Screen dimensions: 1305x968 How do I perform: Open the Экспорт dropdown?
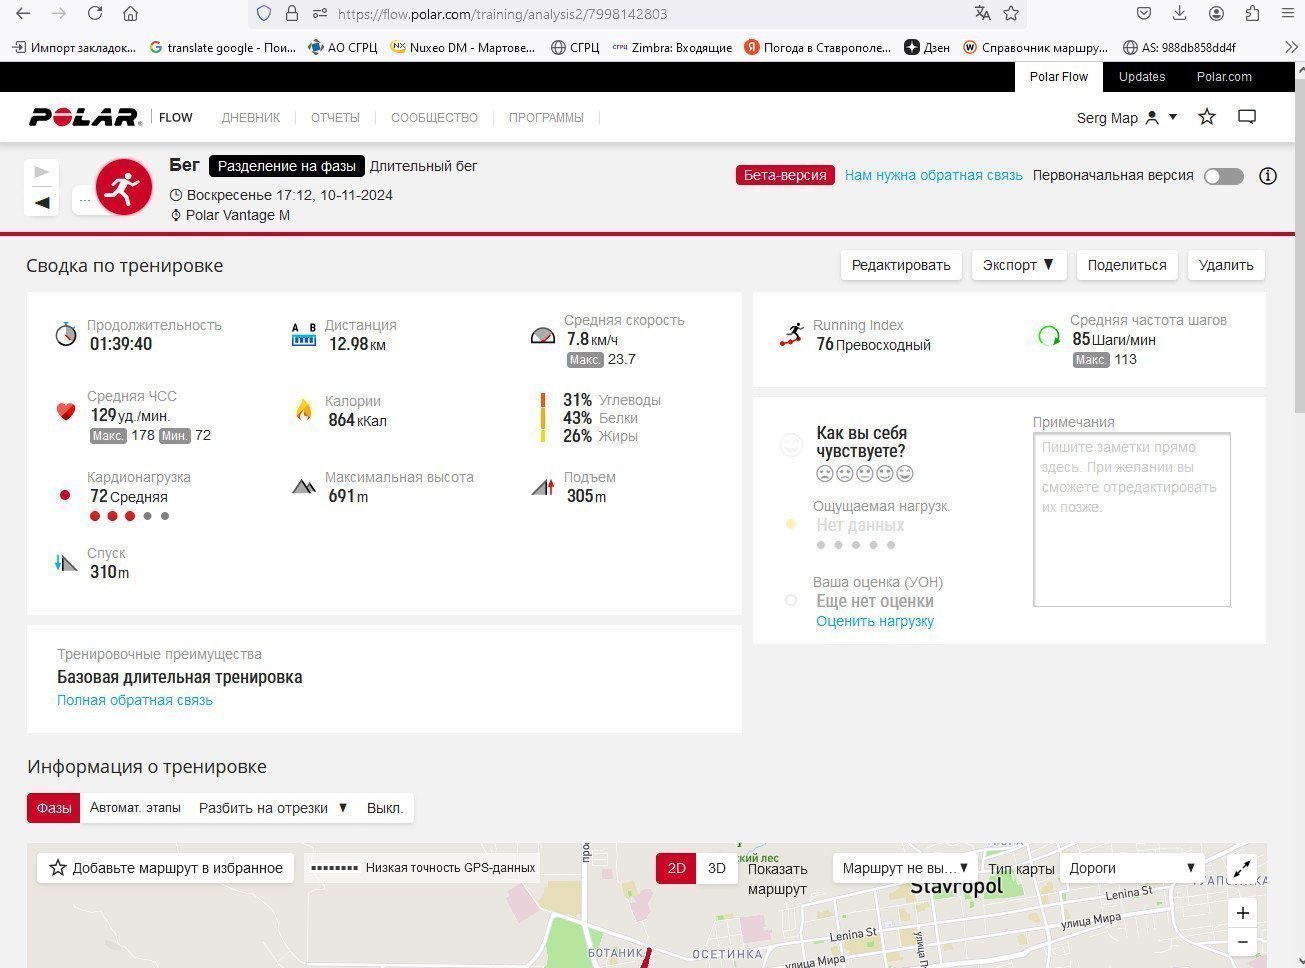[1018, 265]
